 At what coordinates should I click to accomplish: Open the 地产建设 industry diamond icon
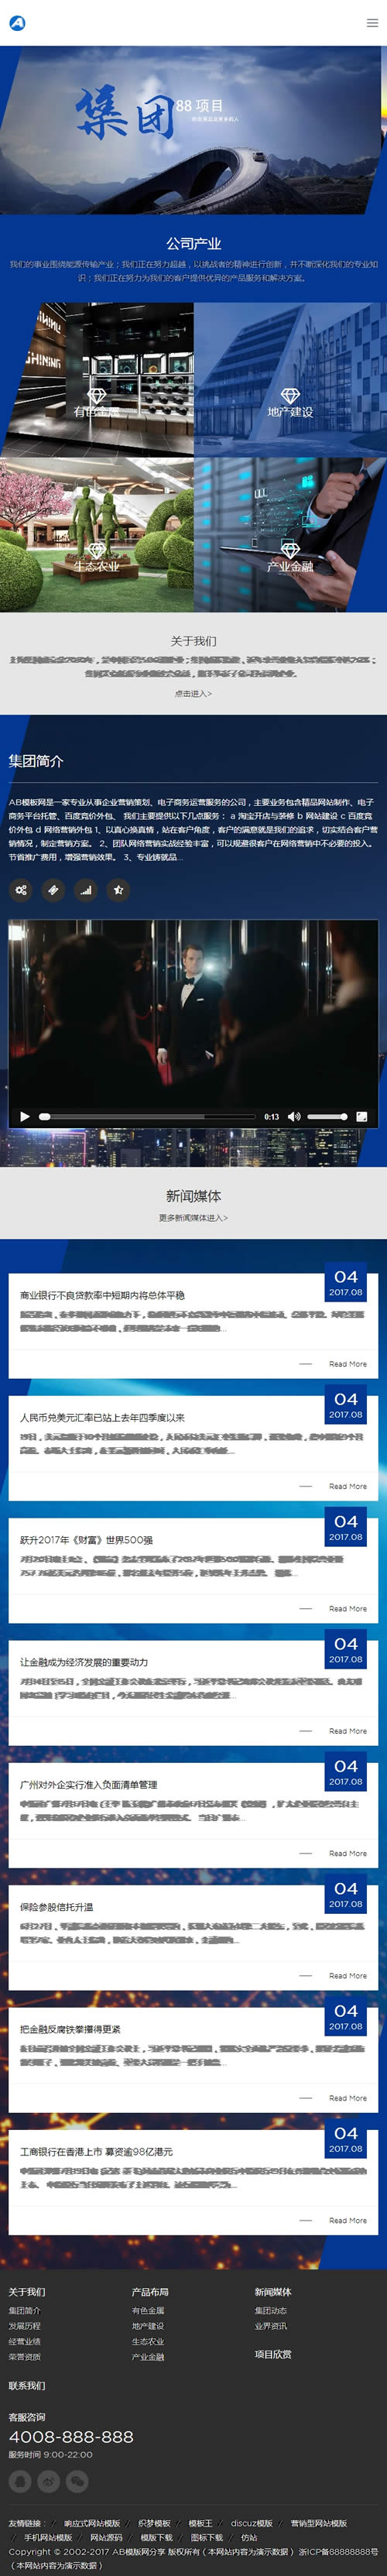290,396
